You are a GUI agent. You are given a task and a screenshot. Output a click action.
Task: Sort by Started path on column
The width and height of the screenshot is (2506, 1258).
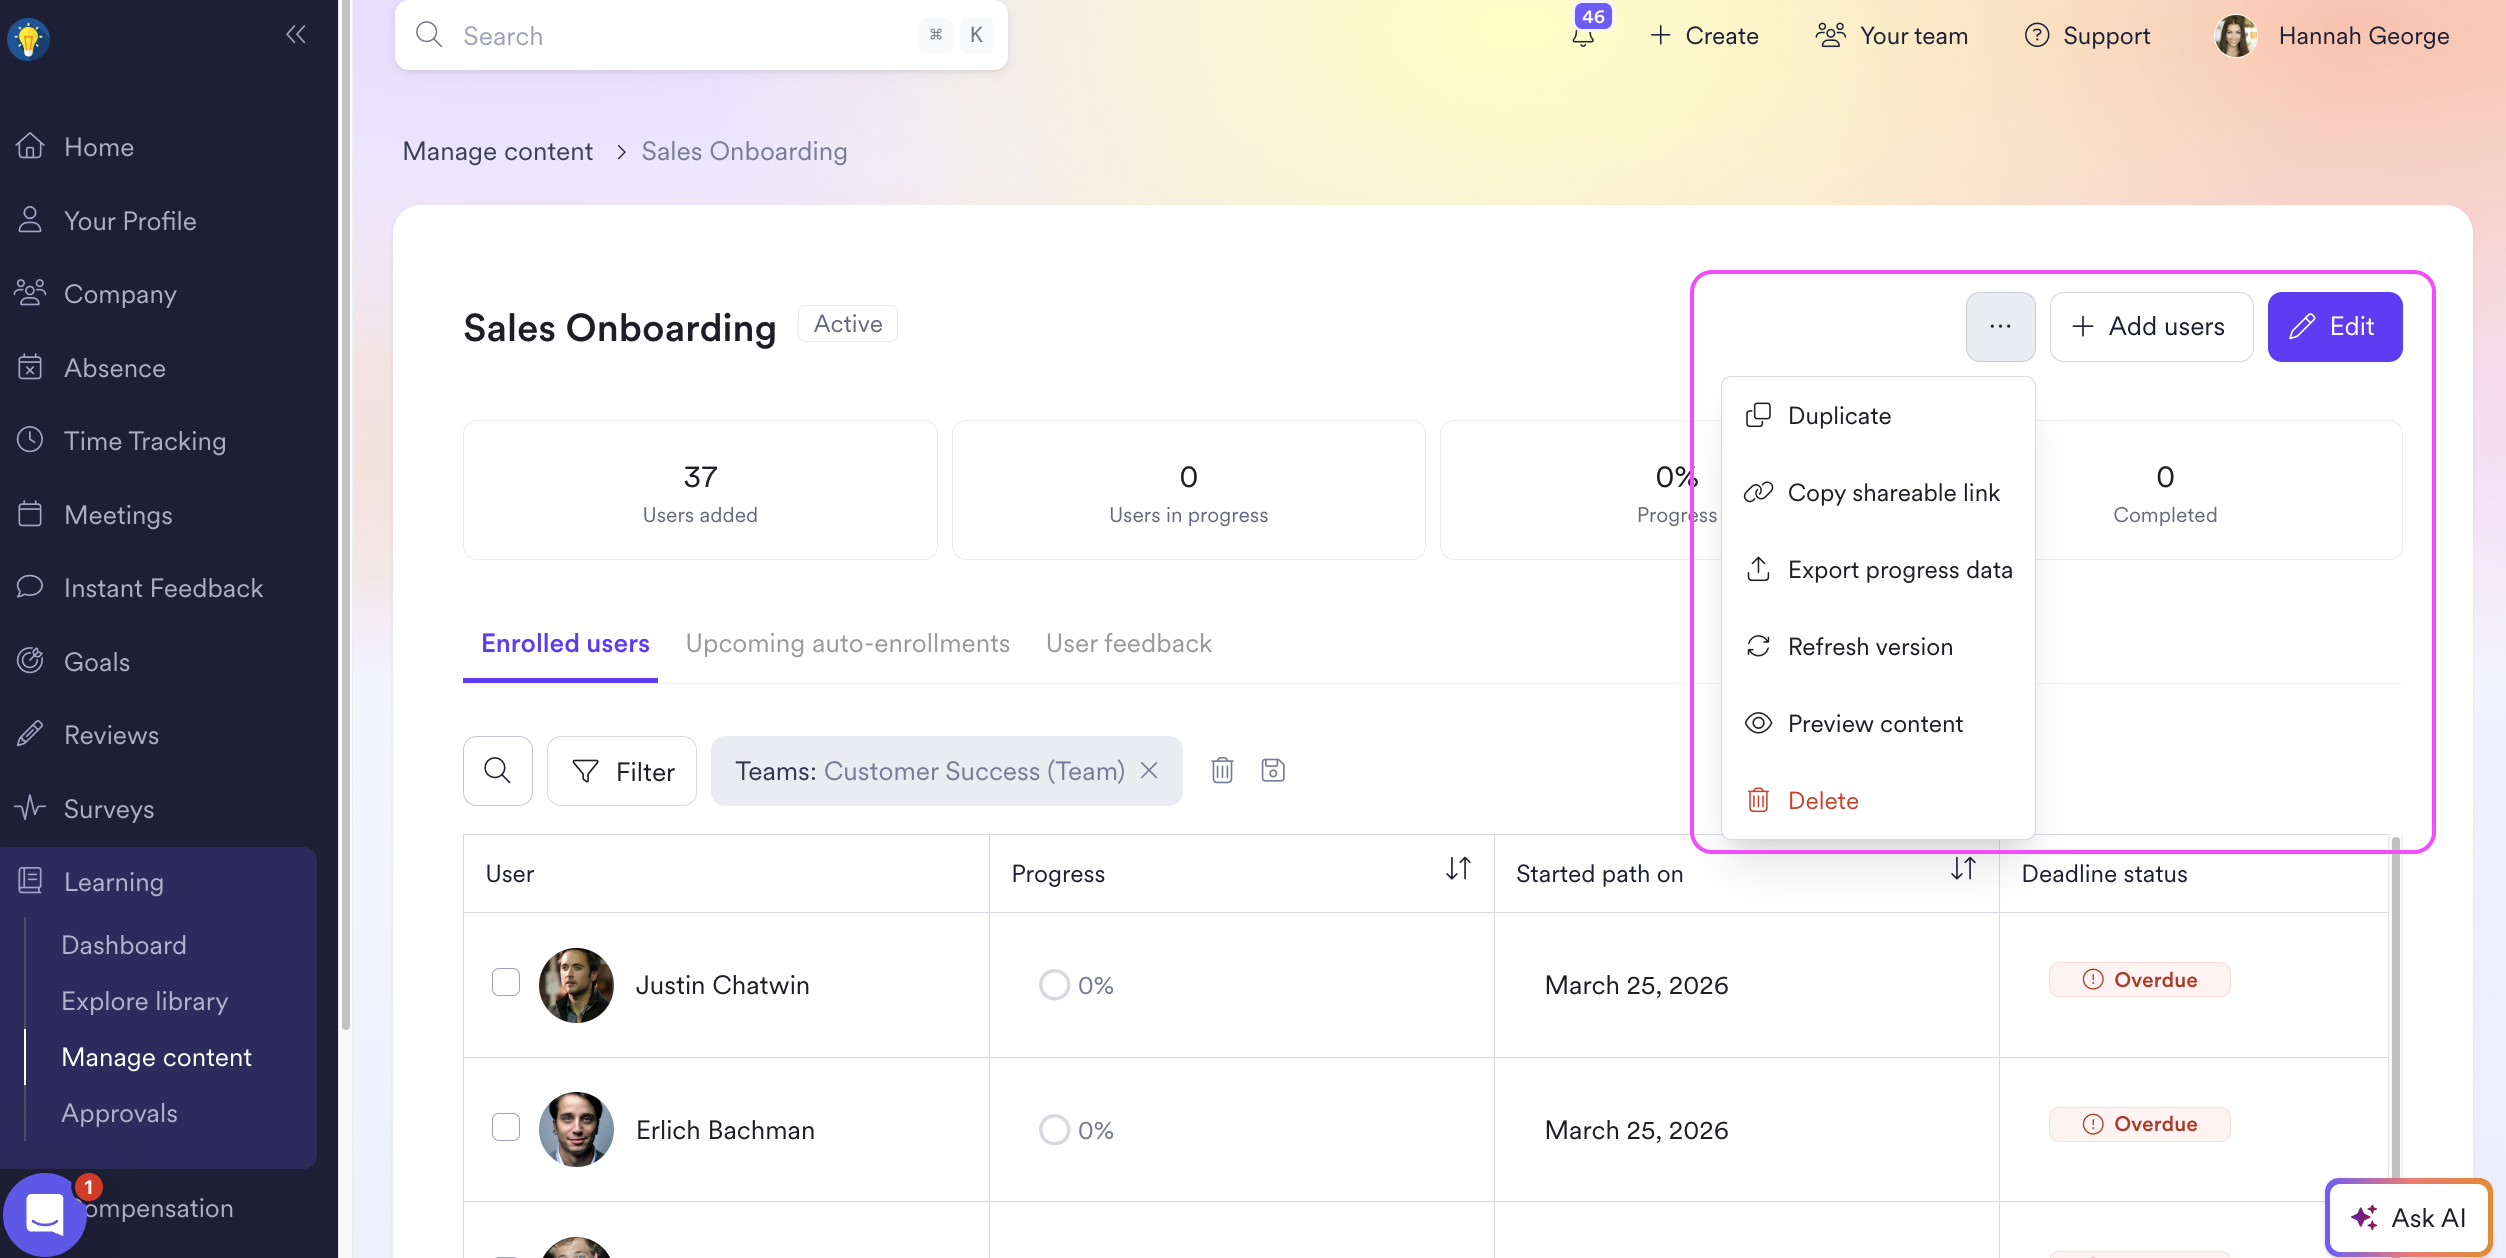tap(1963, 869)
